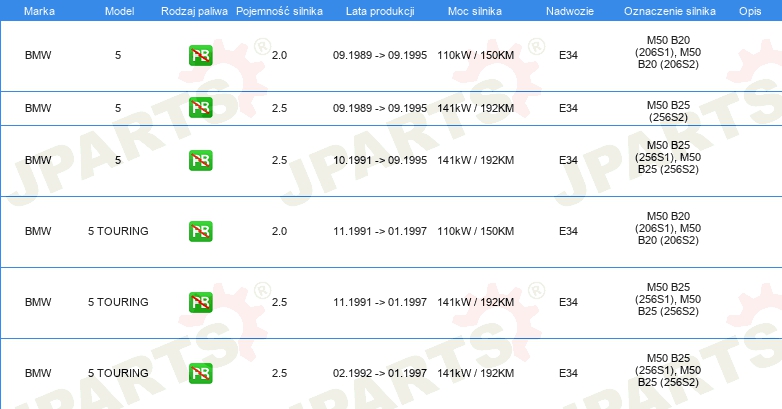Click 5 TOURING in the 11.1991 2.5 row
Viewport: 782px width, 409px height.
(118, 302)
